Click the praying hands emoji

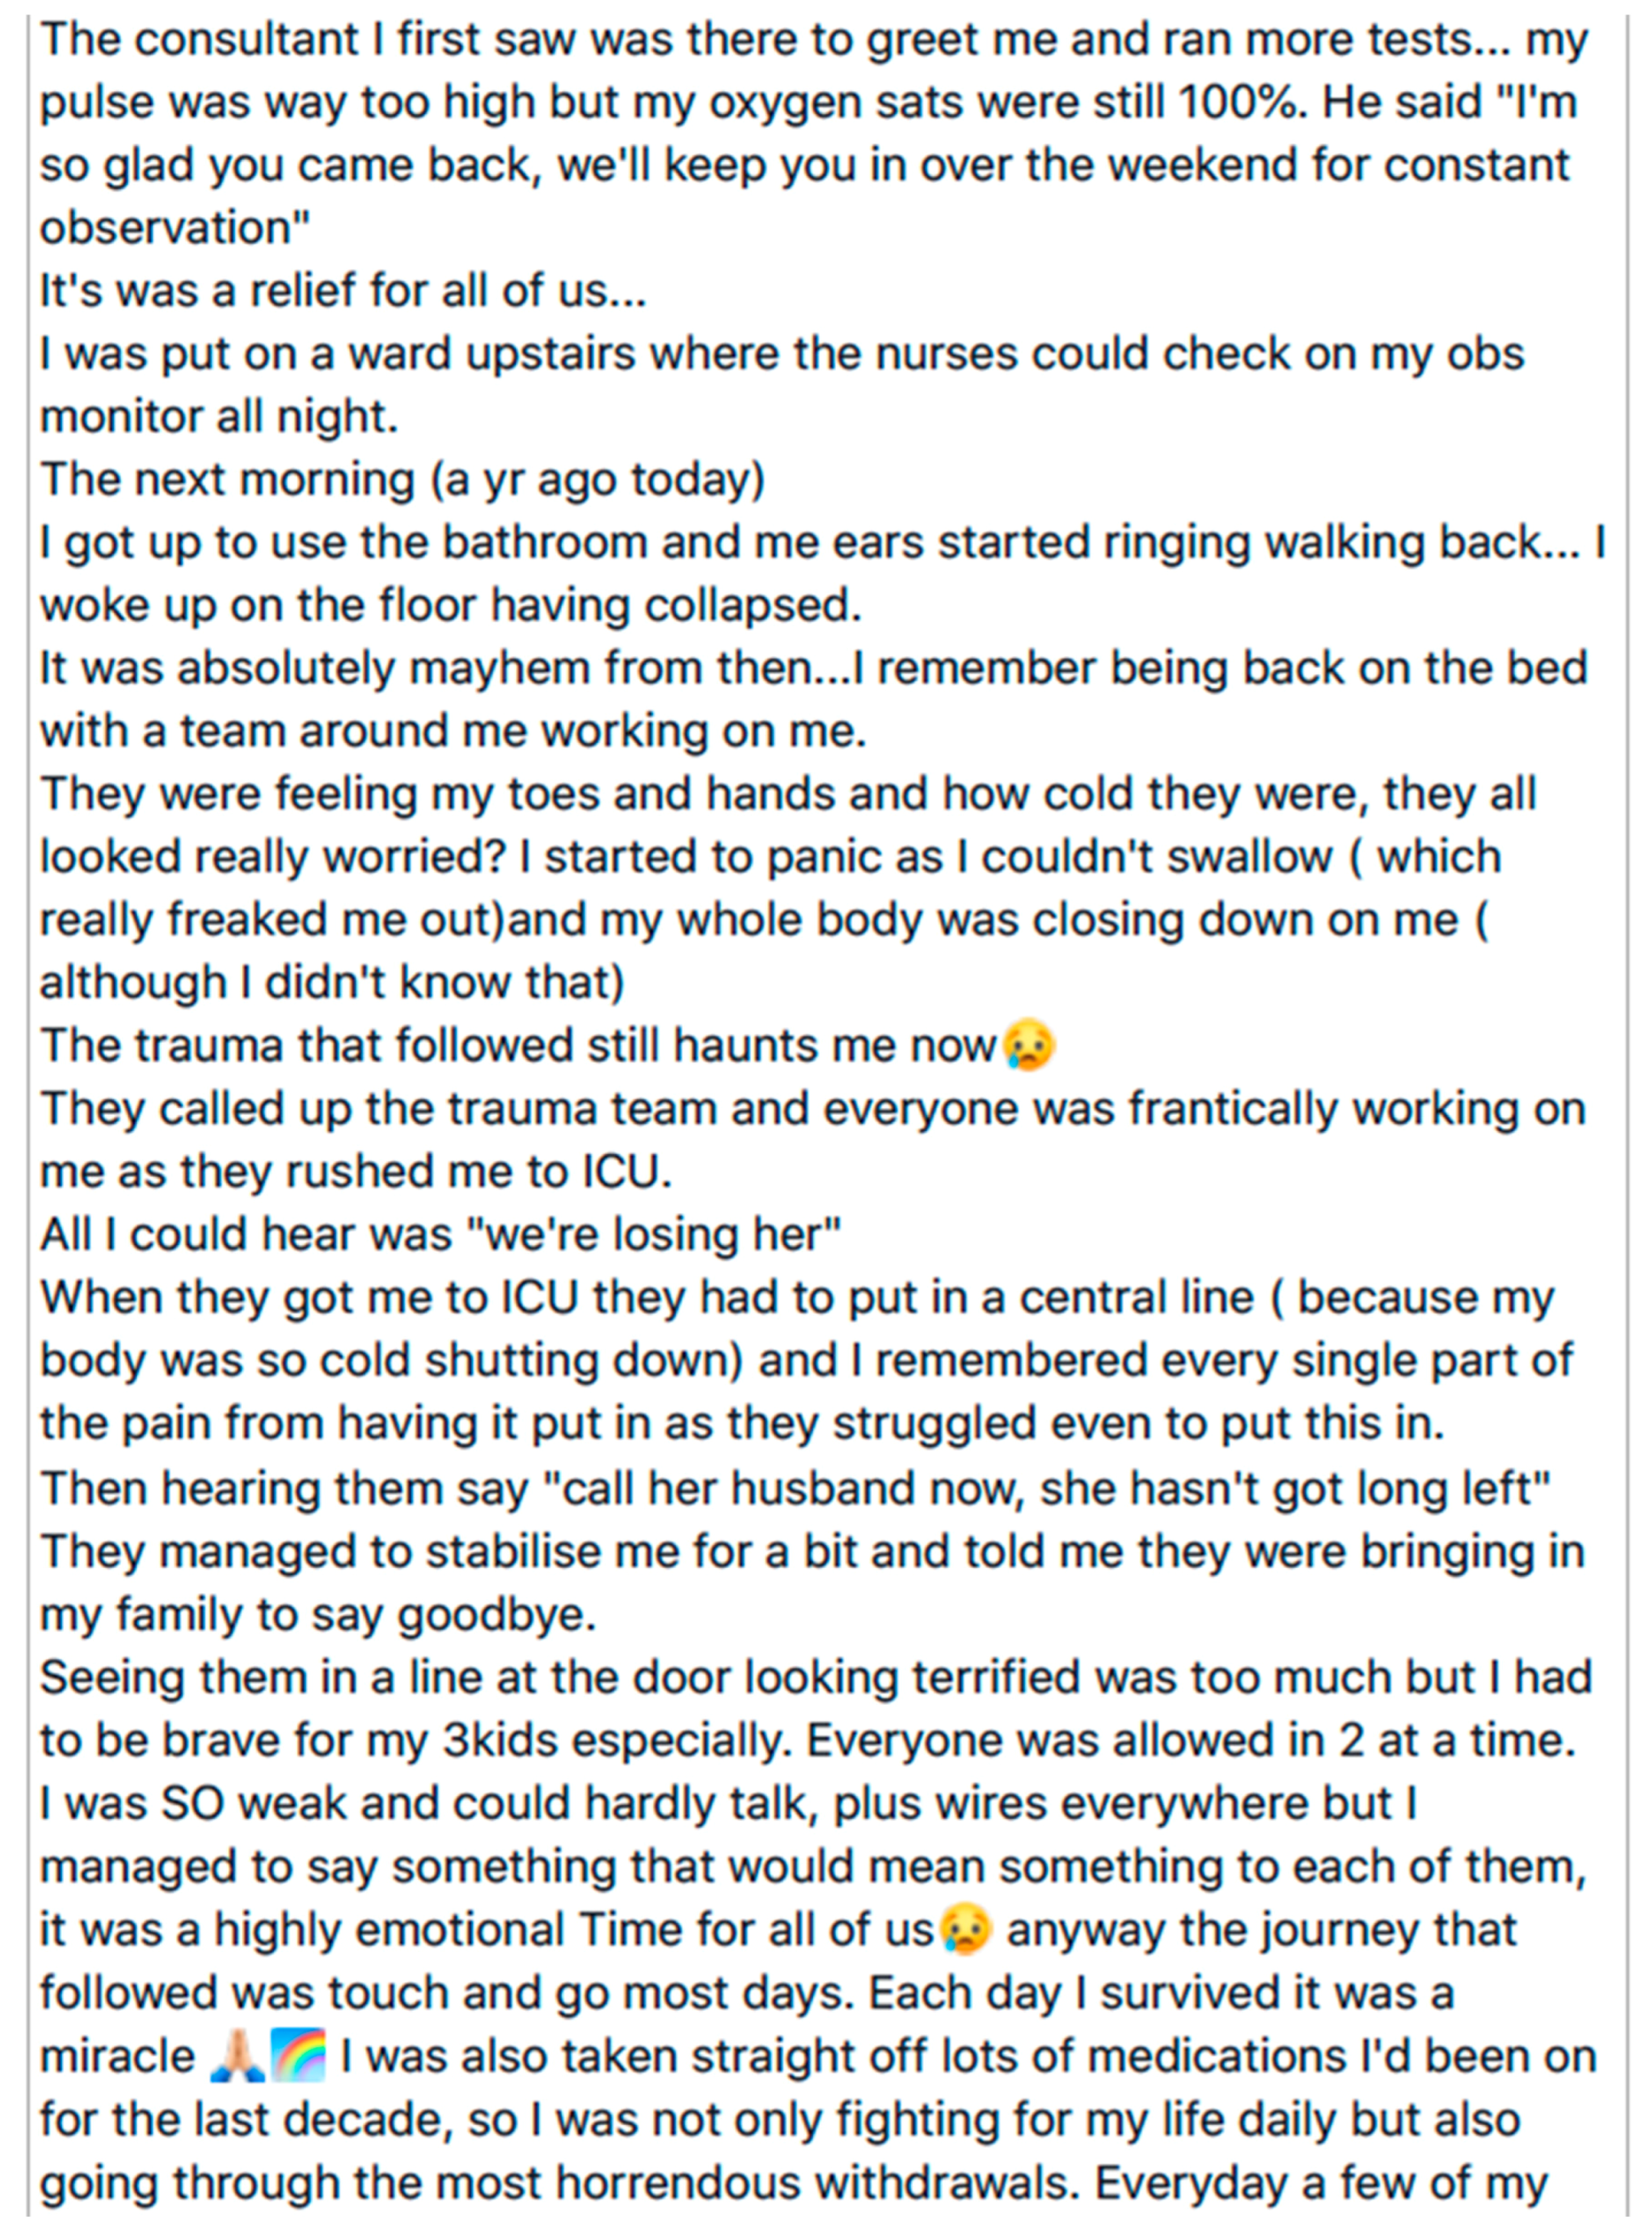(x=237, y=2057)
